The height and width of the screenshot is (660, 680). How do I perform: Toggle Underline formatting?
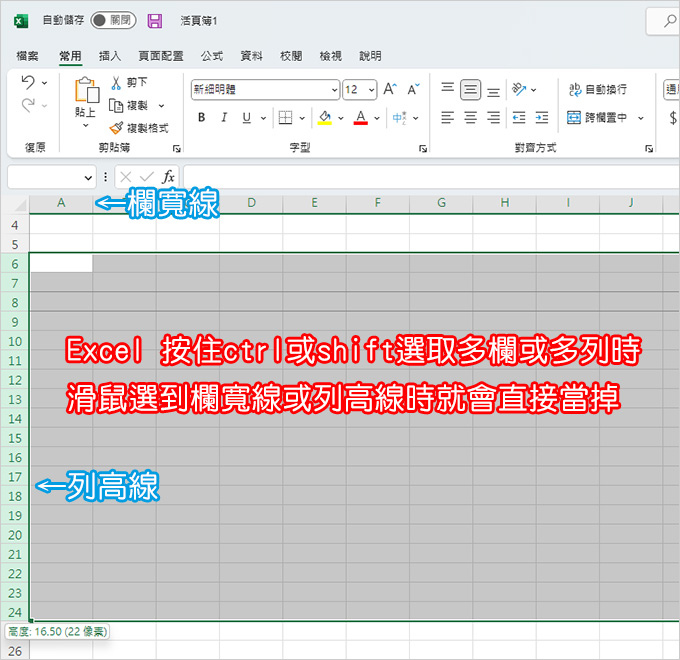coord(247,118)
